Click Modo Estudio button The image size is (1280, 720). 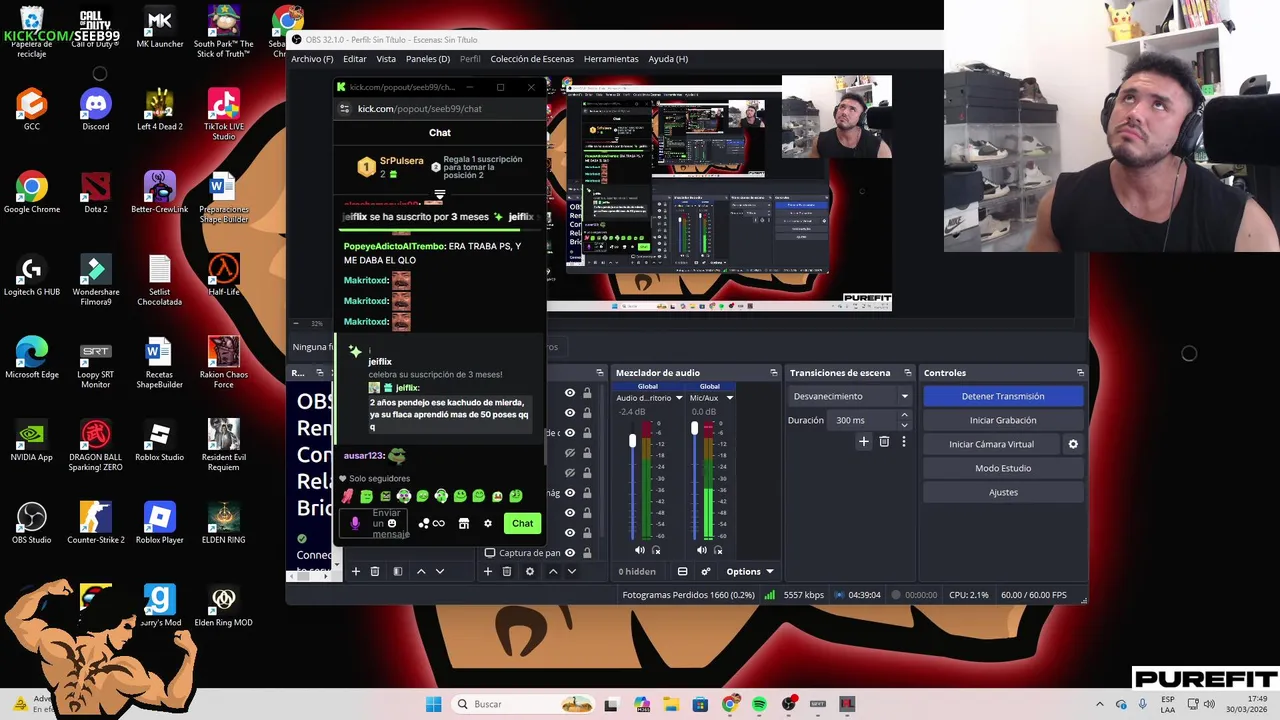point(1003,468)
